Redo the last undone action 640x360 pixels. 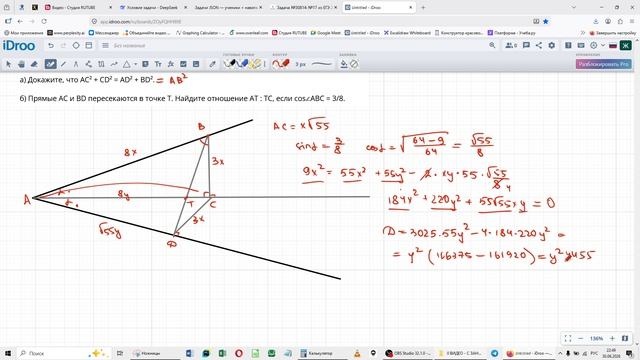(63, 46)
